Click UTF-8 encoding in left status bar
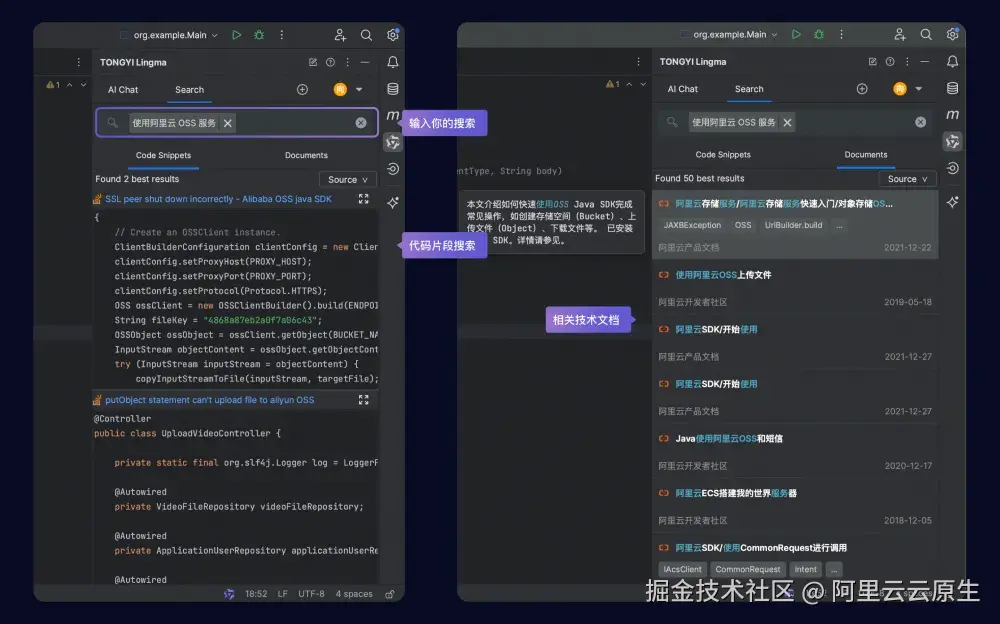Viewport: 1000px width, 624px height. [x=311, y=594]
